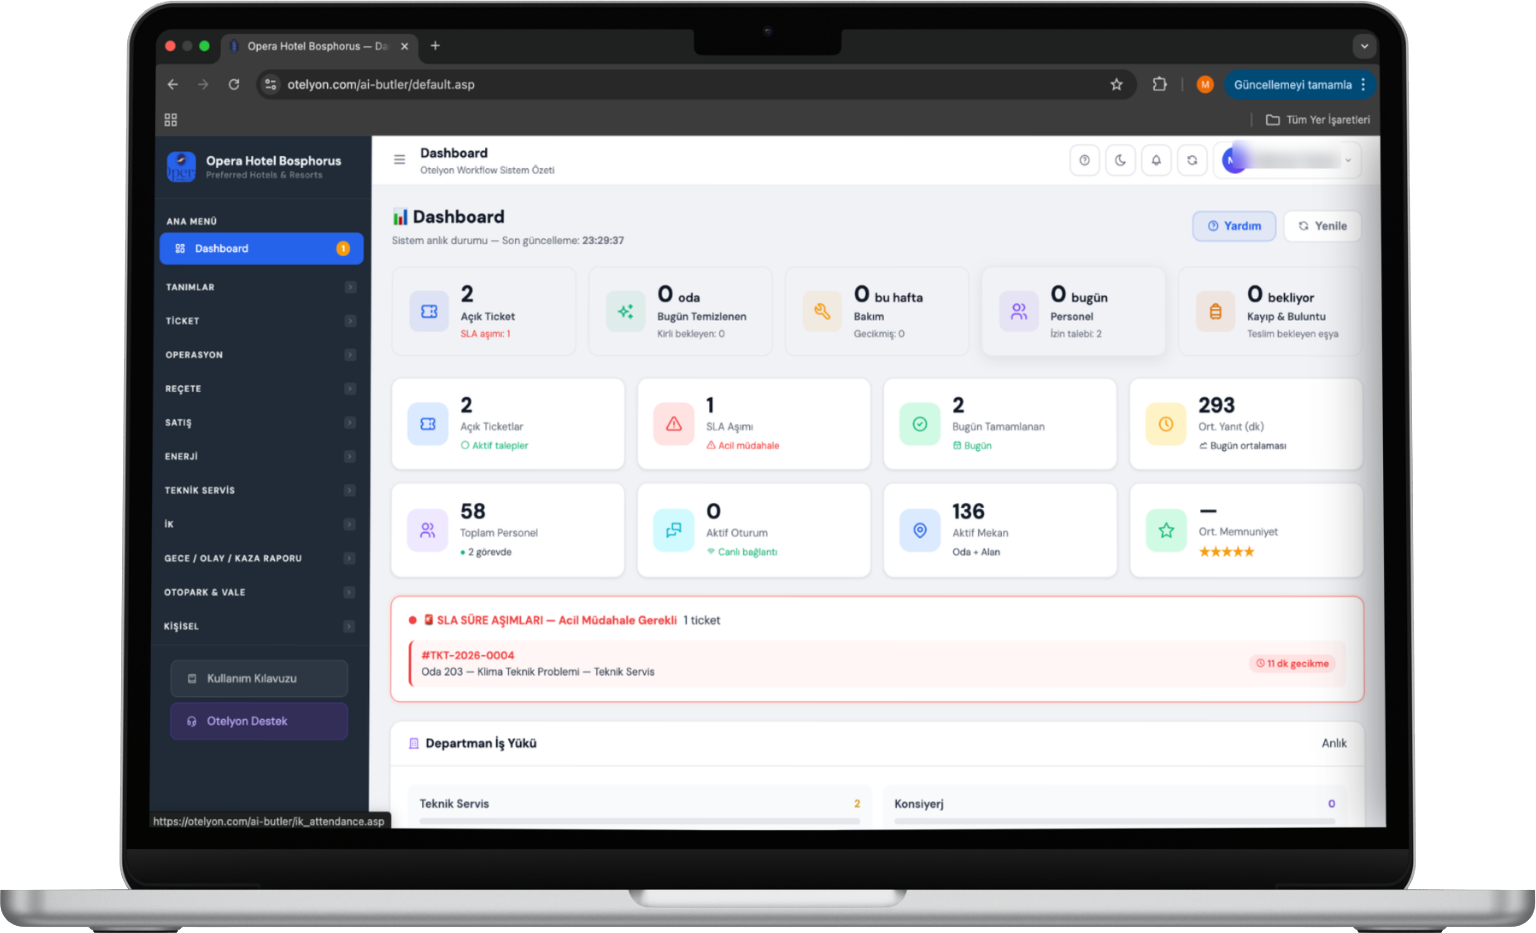Viewport: 1536px width, 933px height.
Task: Click the Bugün Temizlenen sparkle icon
Action: click(x=625, y=312)
